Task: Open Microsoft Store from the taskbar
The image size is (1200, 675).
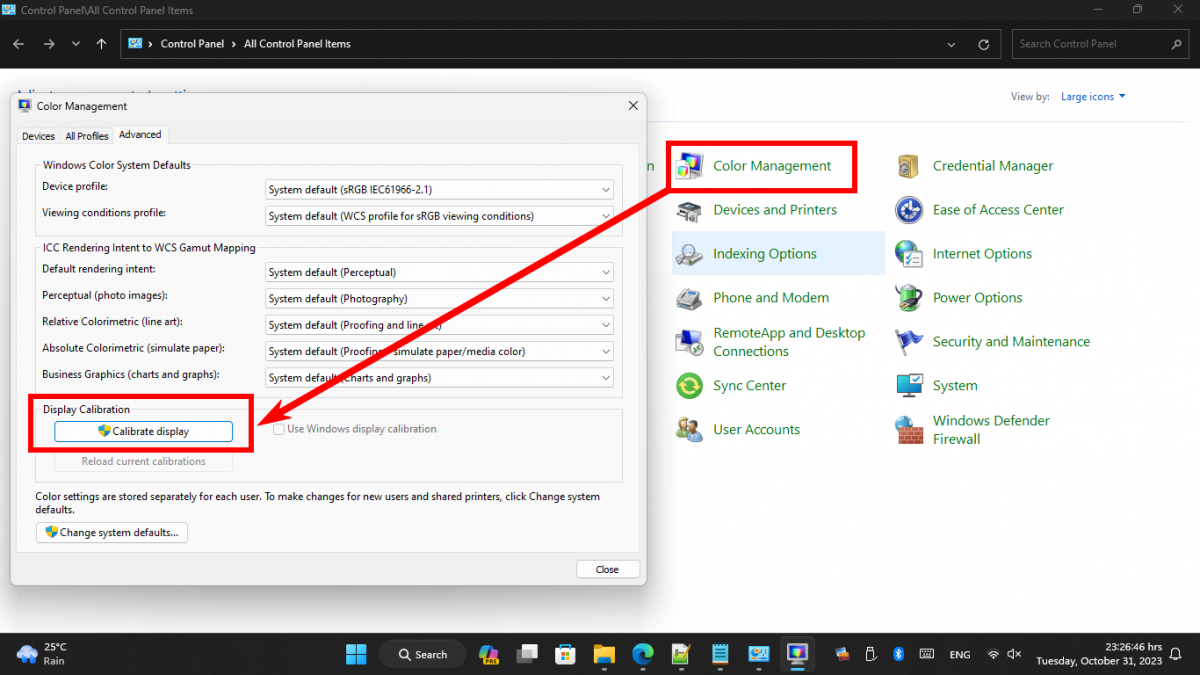Action: (x=566, y=654)
